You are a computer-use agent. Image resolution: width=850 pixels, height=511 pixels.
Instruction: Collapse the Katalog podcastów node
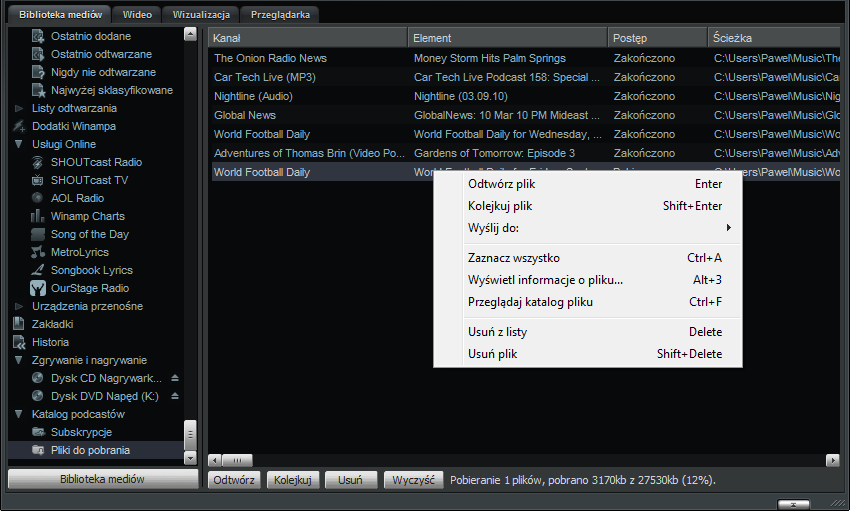pos(19,414)
